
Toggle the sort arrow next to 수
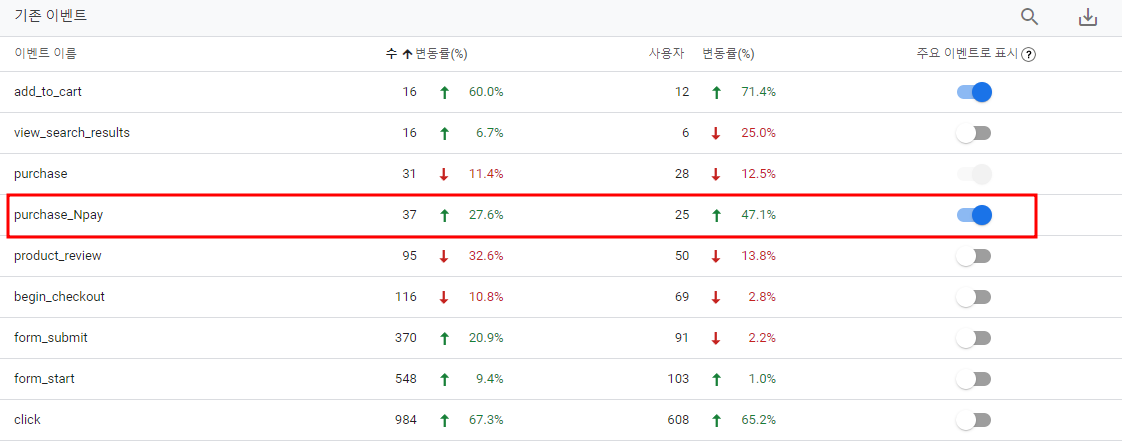[x=407, y=54]
